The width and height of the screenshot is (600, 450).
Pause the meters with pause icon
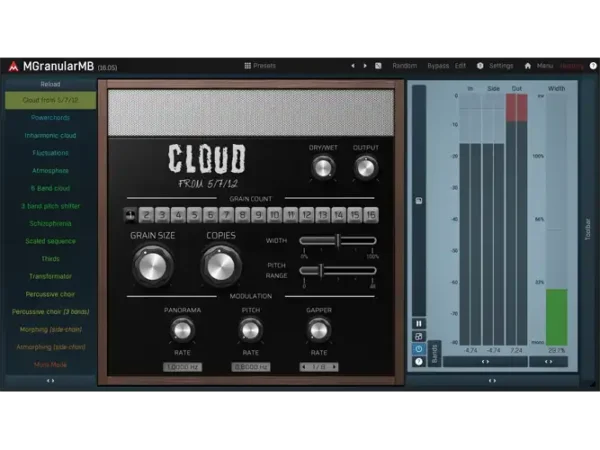click(x=419, y=324)
